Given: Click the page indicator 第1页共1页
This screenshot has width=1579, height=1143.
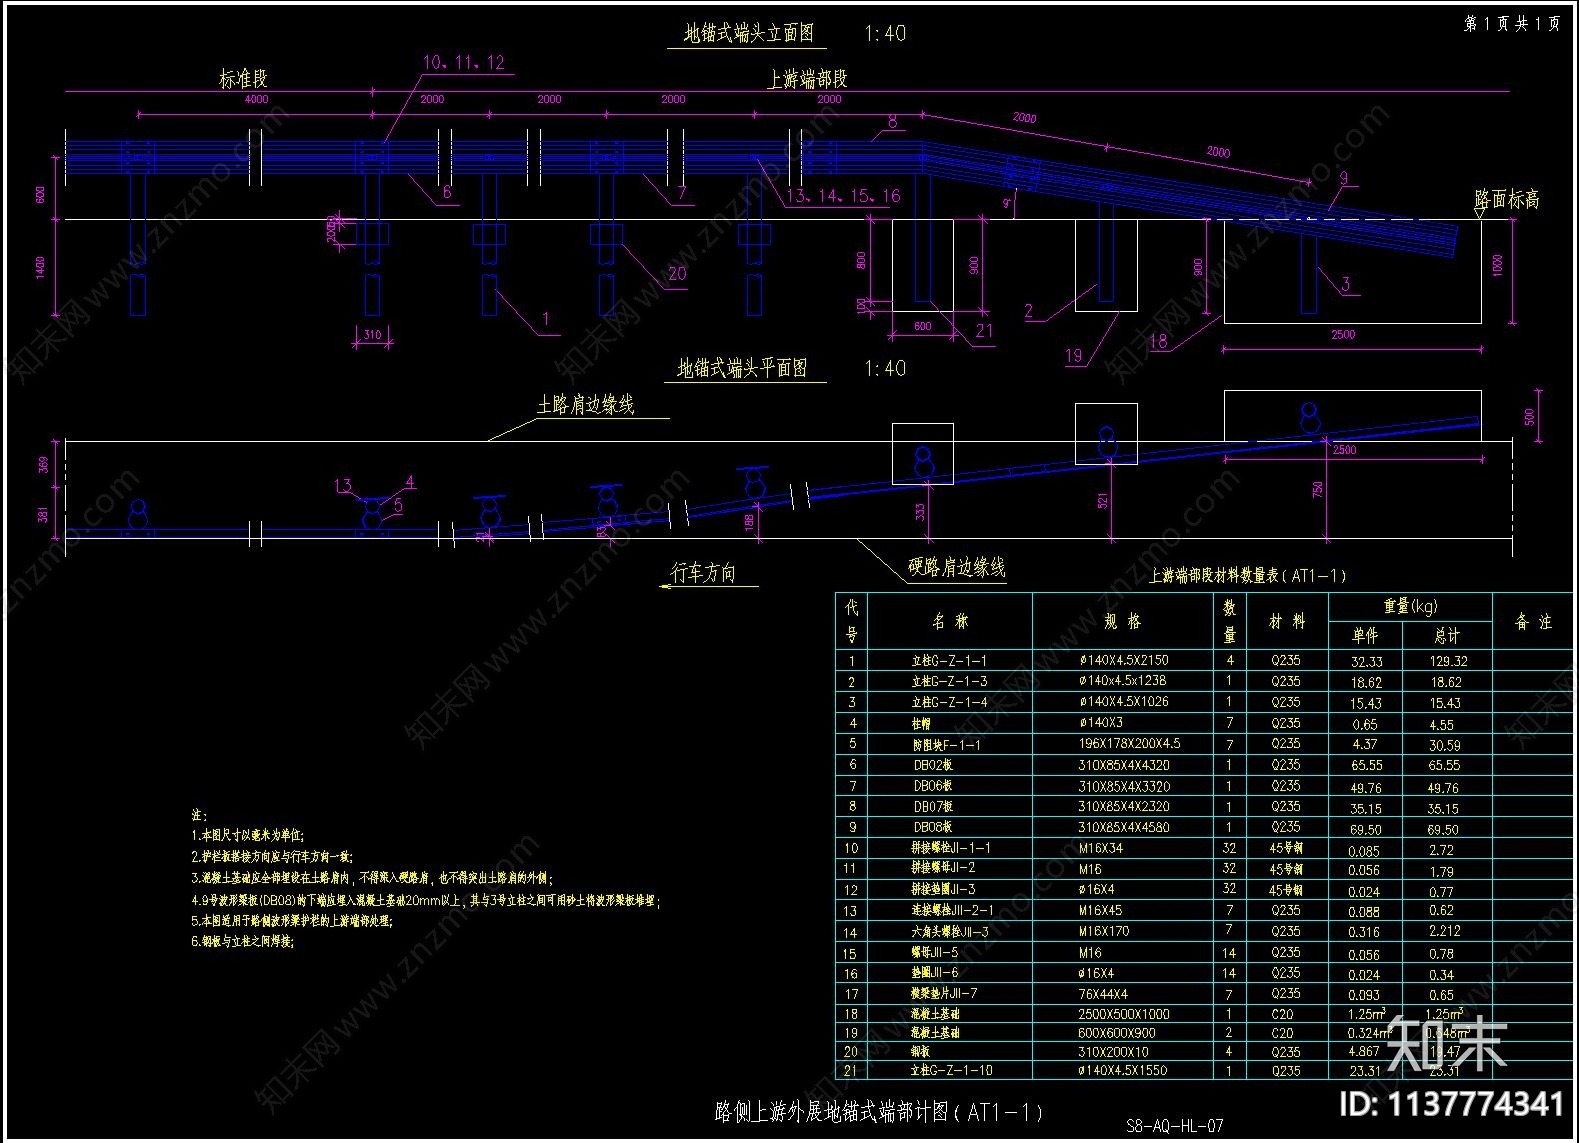Looking at the screenshot, I should point(1511,23).
